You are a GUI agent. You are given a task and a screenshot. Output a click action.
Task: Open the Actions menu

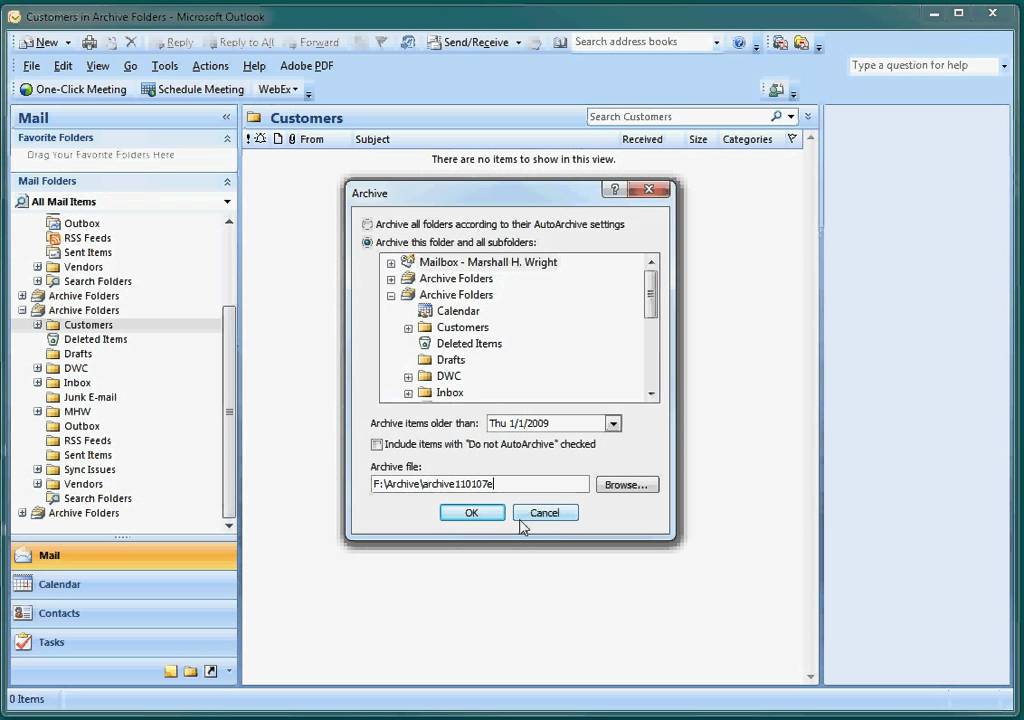pyautogui.click(x=210, y=66)
